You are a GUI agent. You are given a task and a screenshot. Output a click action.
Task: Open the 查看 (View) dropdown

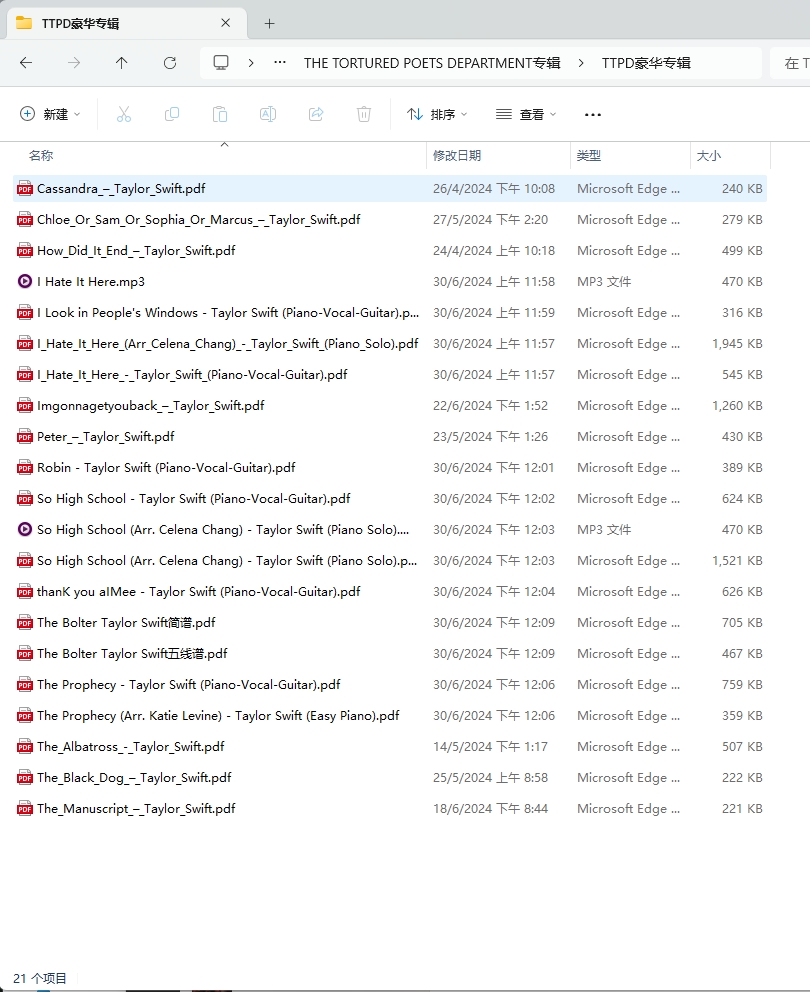tap(526, 115)
